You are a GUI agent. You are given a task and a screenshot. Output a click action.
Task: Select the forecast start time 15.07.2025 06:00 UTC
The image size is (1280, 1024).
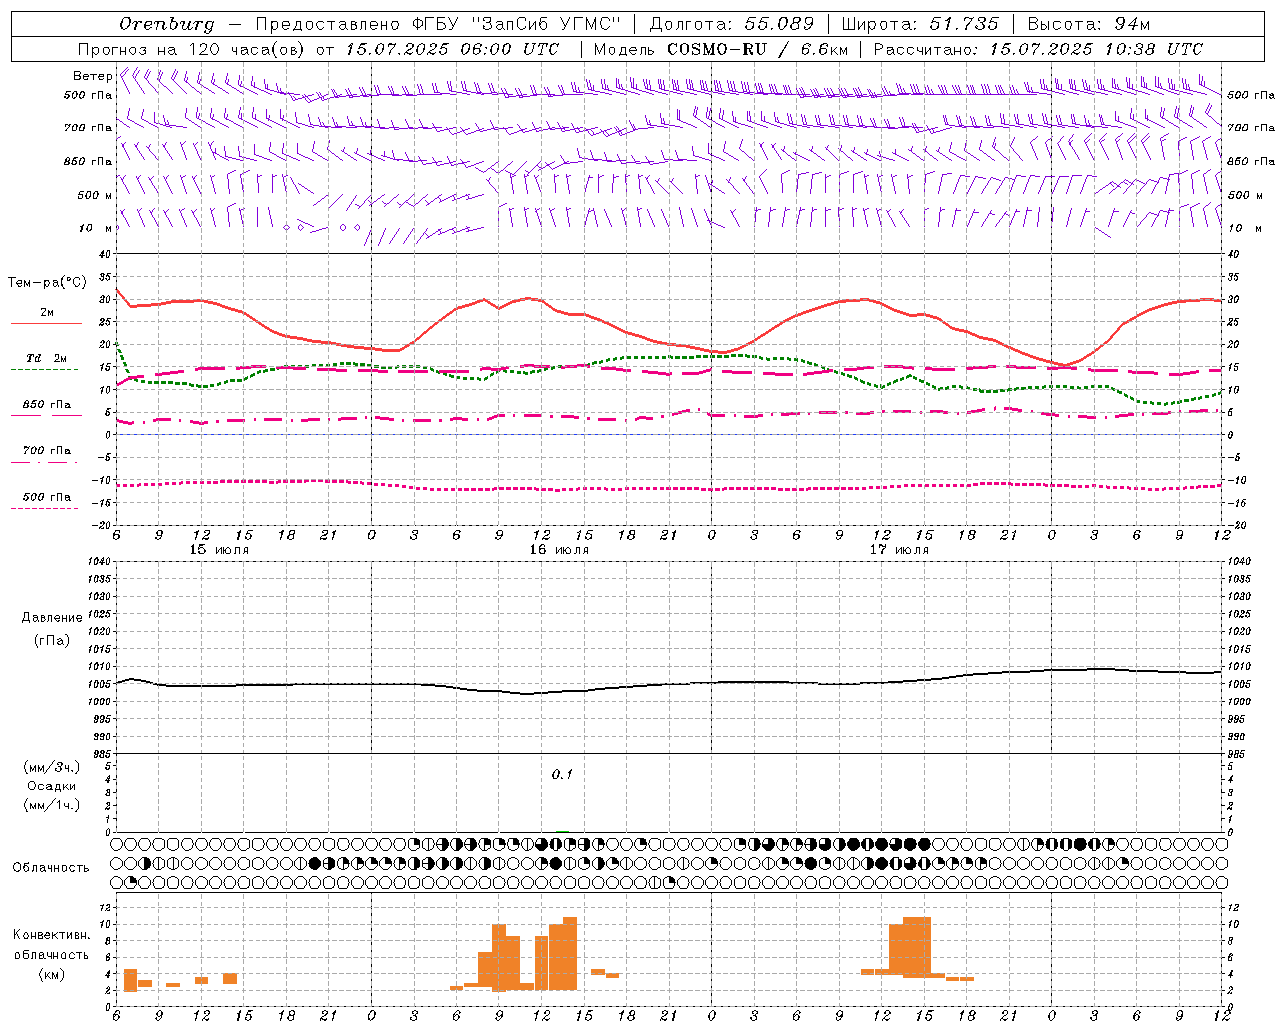(452, 49)
